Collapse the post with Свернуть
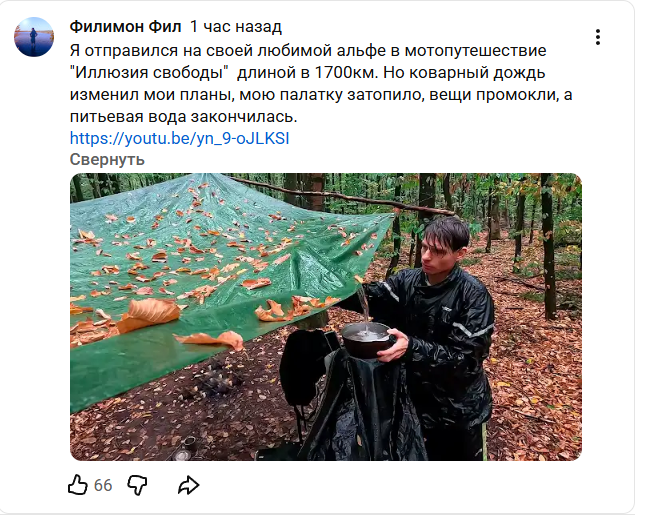Image resolution: width=669 pixels, height=518 pixels. pos(107,160)
